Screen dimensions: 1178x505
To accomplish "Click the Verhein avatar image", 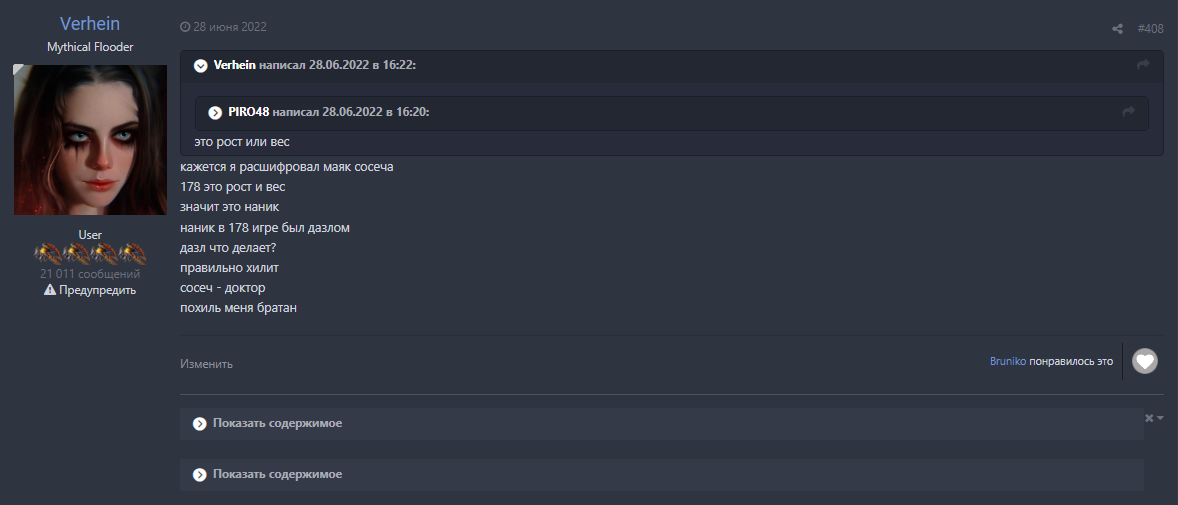I will click(x=90, y=140).
